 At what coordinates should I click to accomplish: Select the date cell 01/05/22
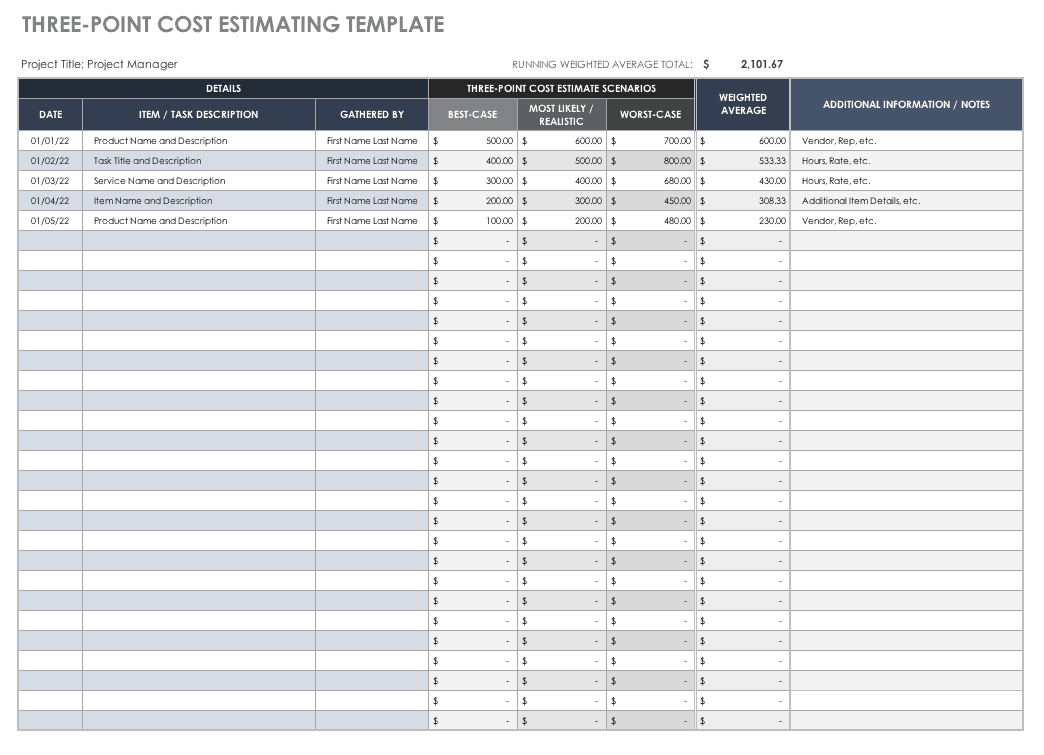point(50,221)
